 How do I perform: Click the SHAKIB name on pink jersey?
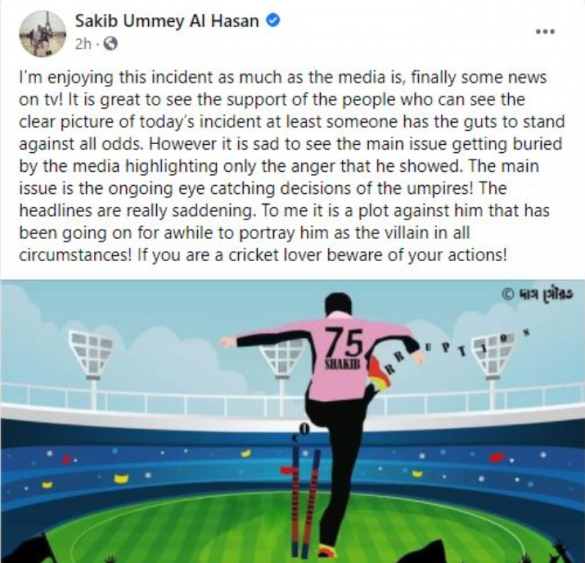point(342,365)
